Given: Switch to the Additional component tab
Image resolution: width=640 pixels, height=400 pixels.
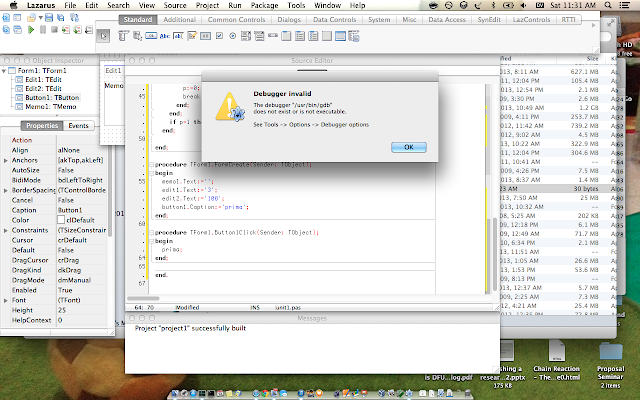Looking at the screenshot, I should [179, 19].
